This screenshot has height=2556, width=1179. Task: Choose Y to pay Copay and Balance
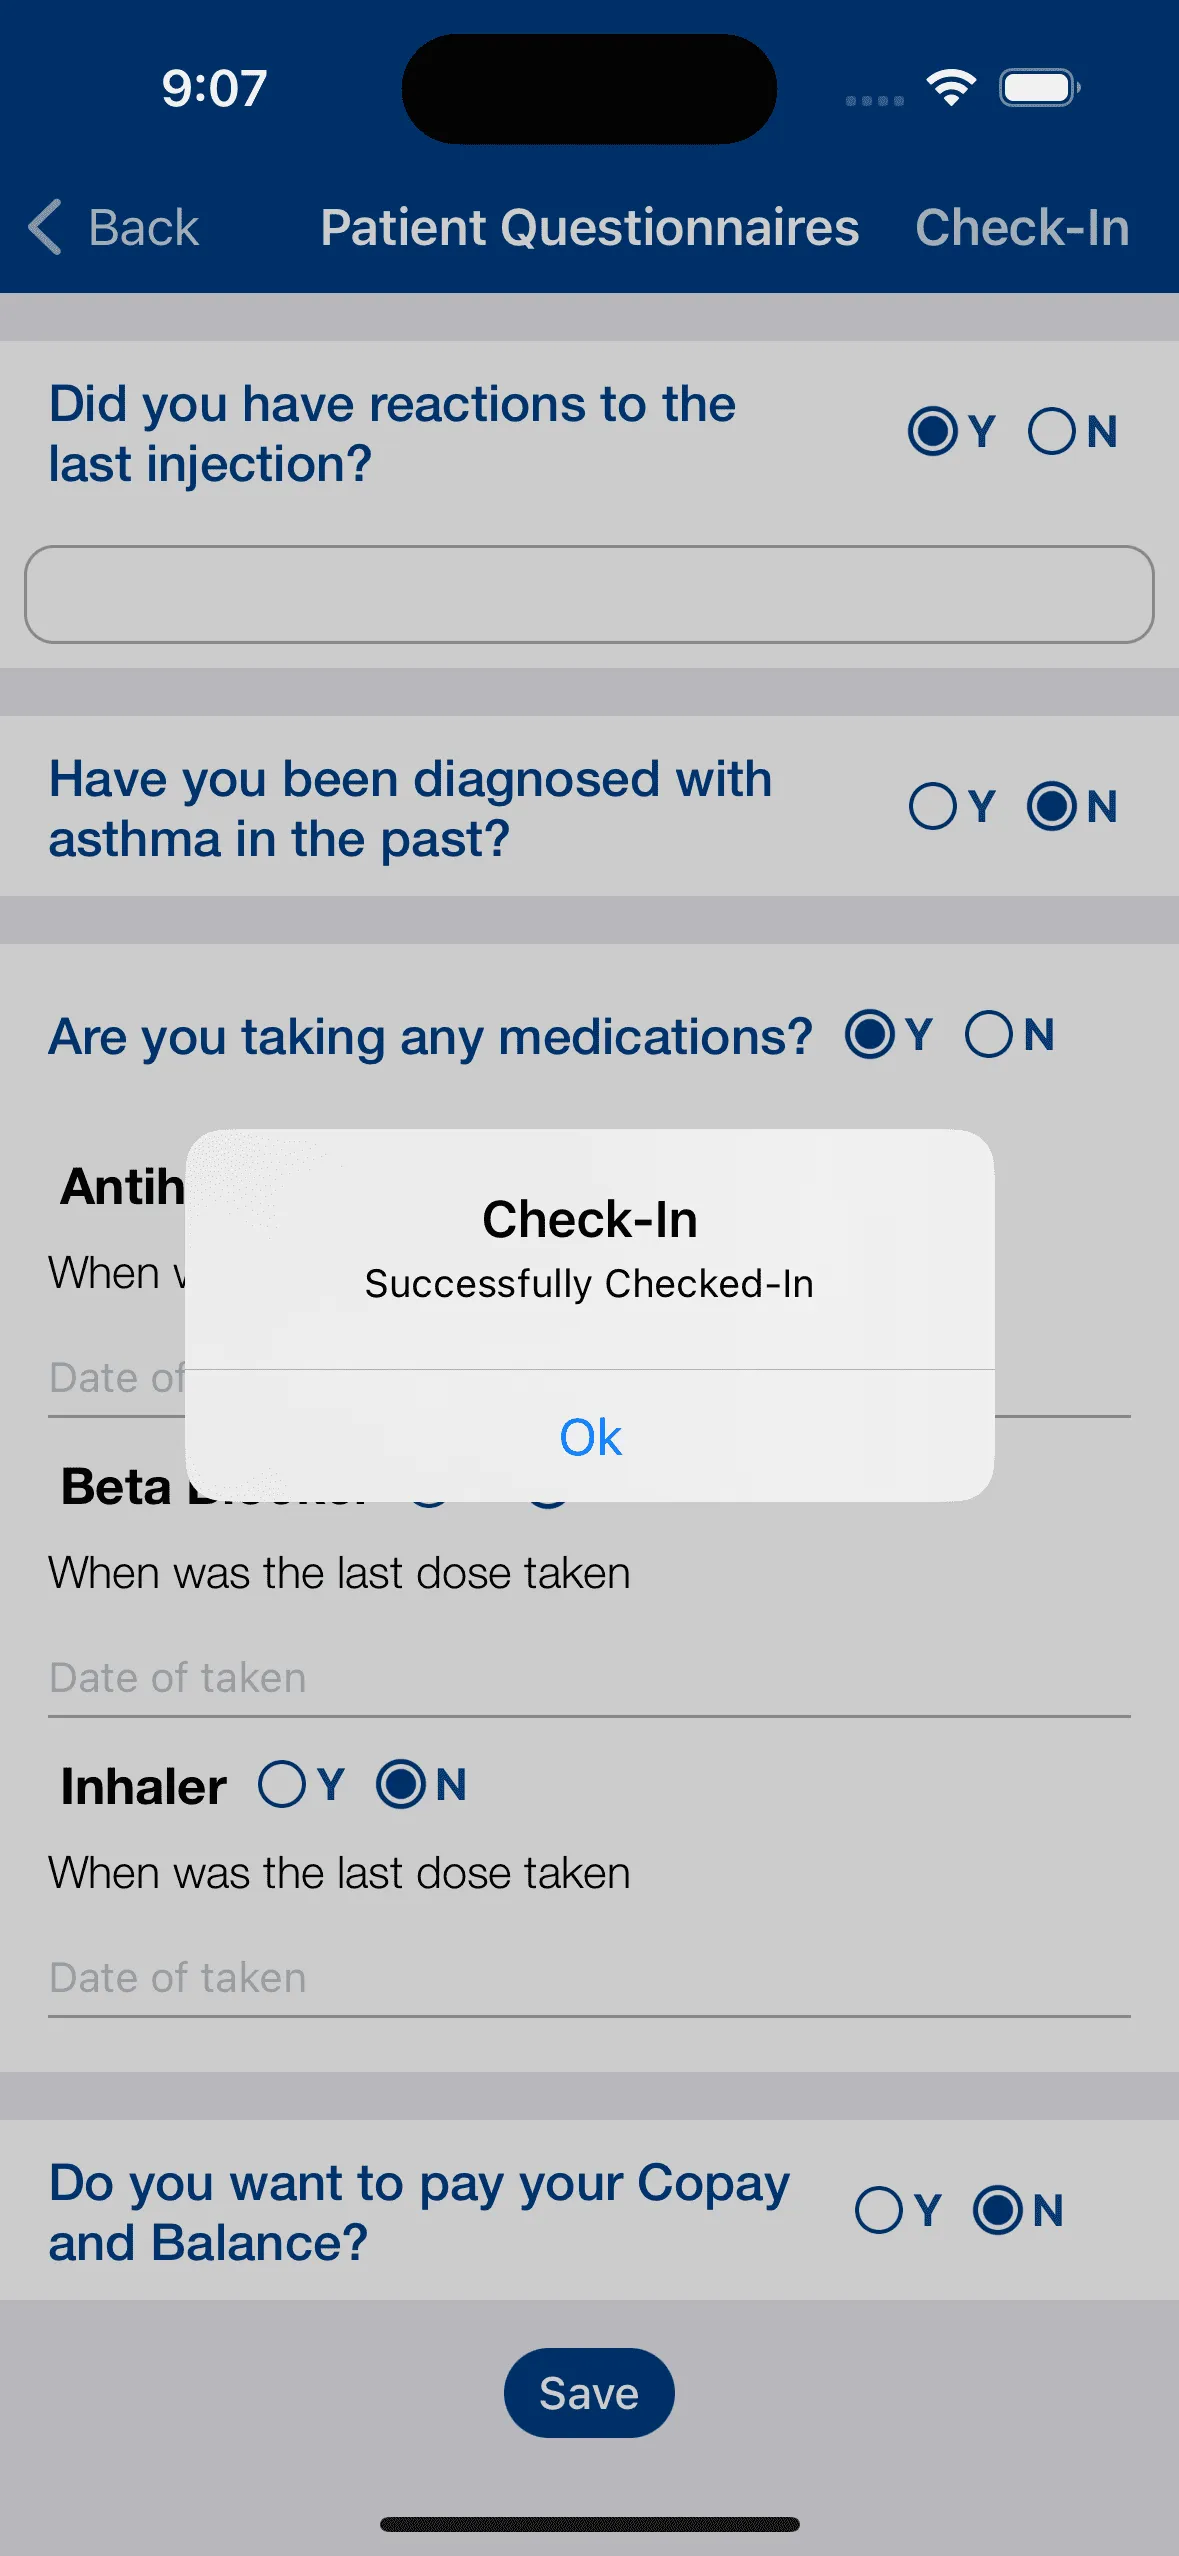880,2210
